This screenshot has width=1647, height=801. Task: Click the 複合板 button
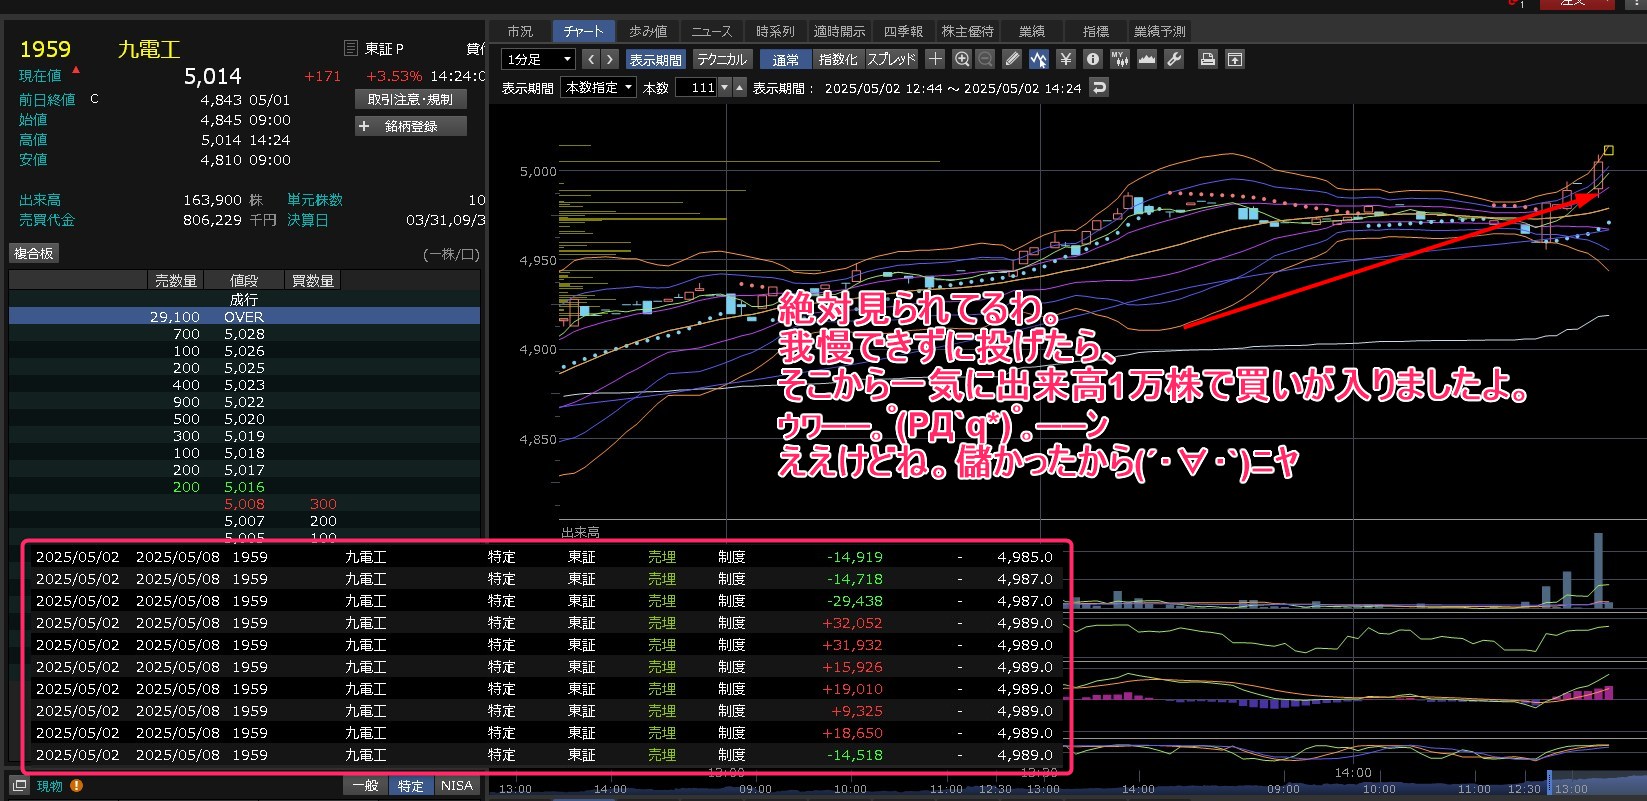[x=34, y=253]
